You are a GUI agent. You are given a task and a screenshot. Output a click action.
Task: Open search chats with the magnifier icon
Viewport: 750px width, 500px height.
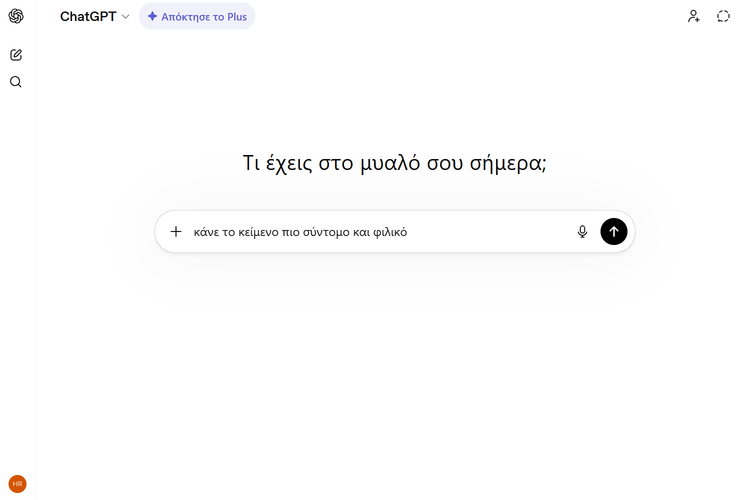pyautogui.click(x=16, y=82)
